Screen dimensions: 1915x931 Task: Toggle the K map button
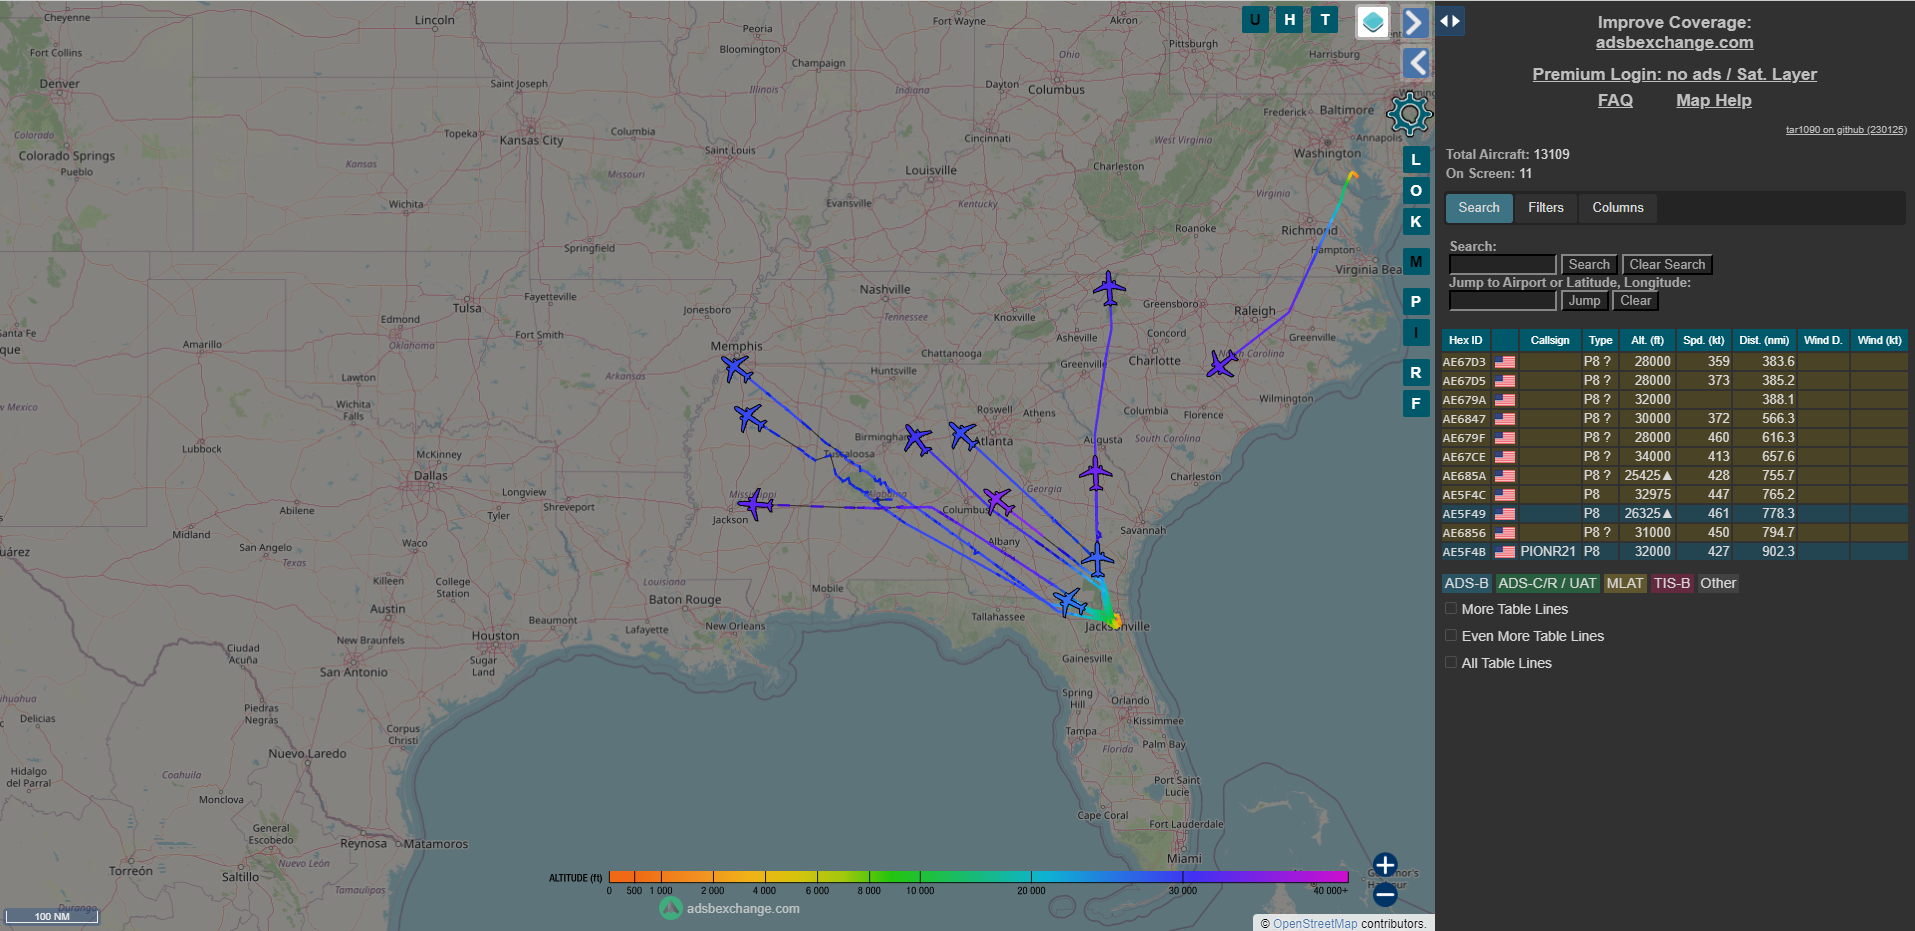[1416, 222]
